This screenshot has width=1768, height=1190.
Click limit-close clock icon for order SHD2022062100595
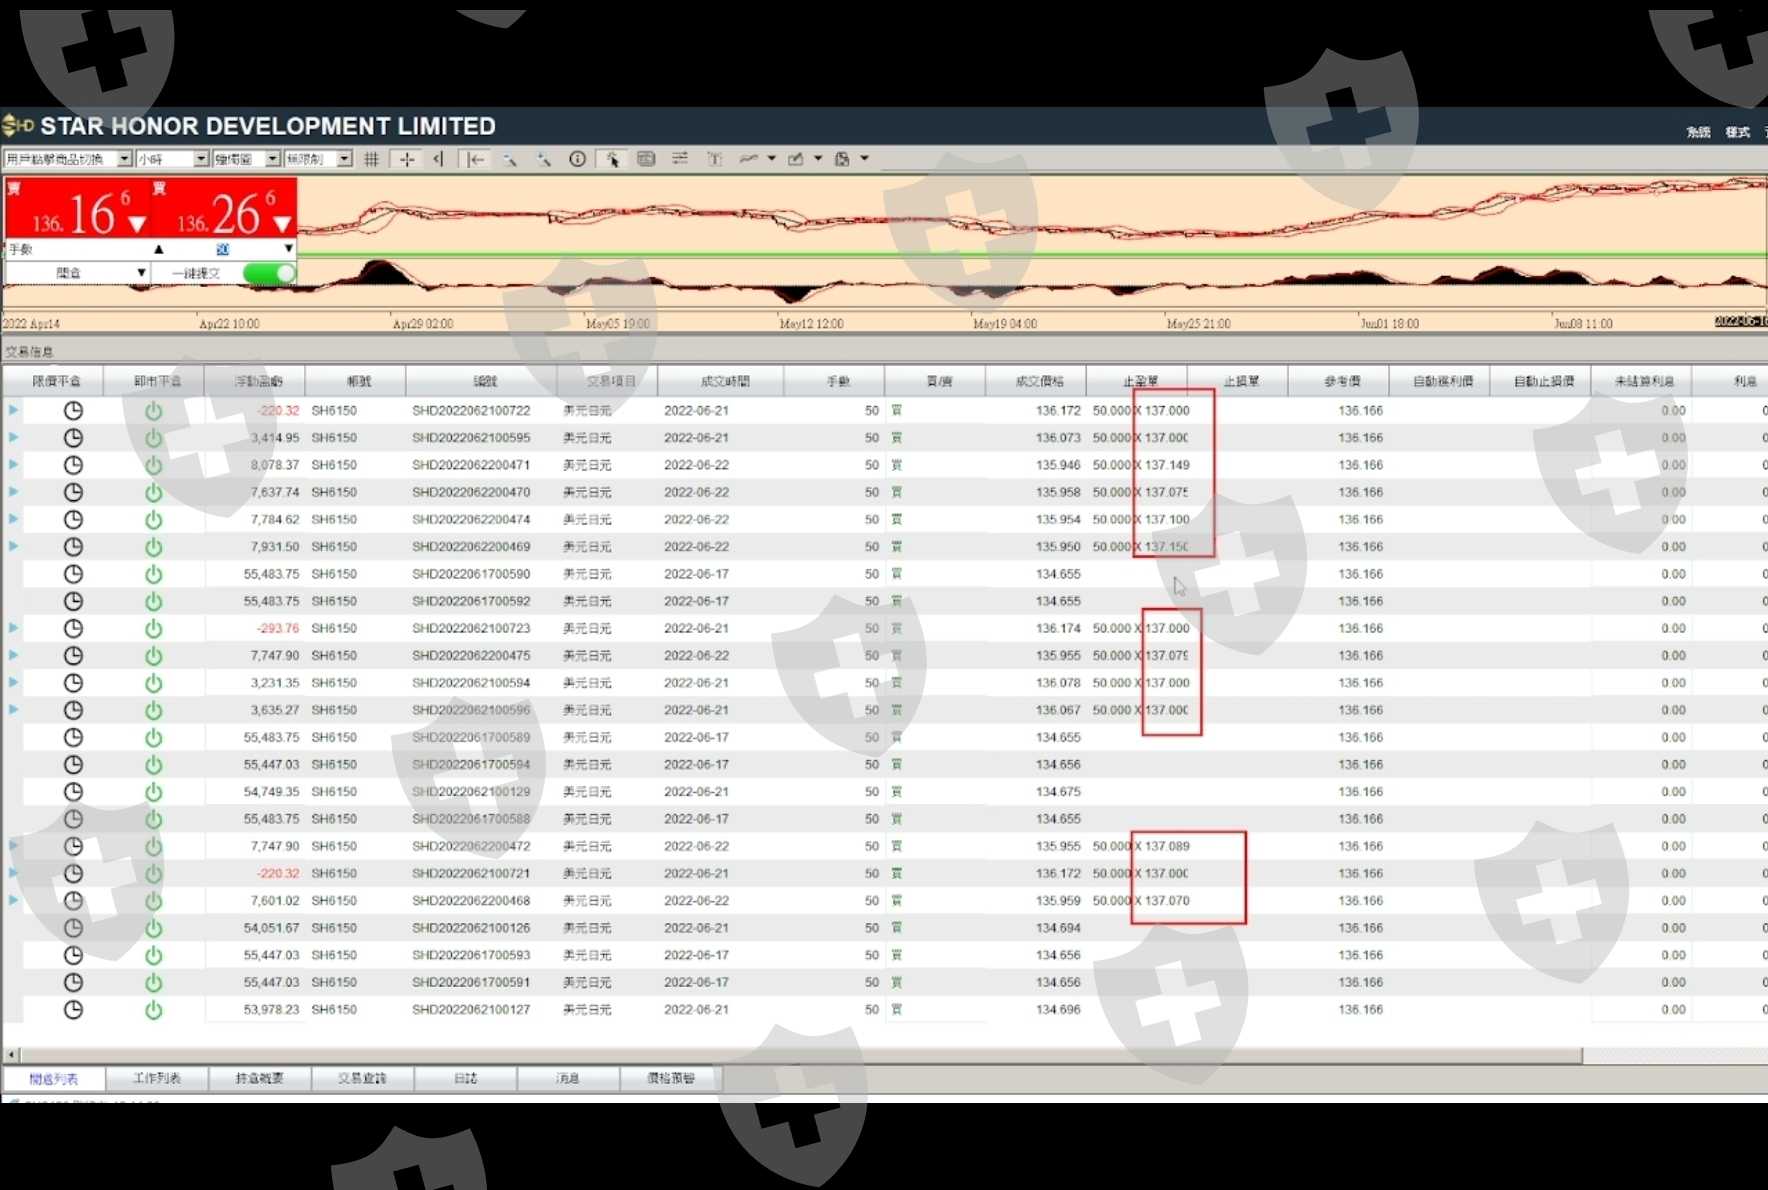click(73, 438)
